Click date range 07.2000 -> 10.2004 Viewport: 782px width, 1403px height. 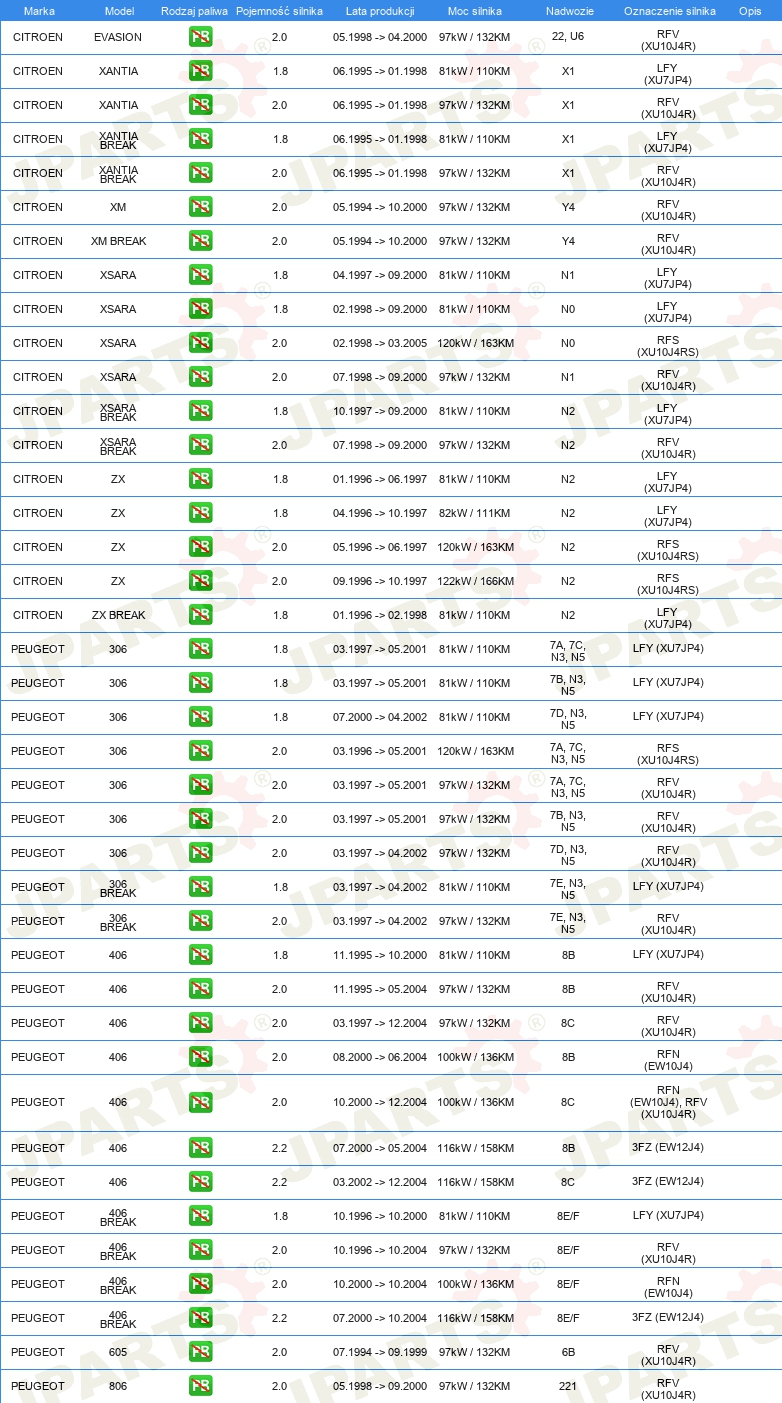[x=380, y=1318]
